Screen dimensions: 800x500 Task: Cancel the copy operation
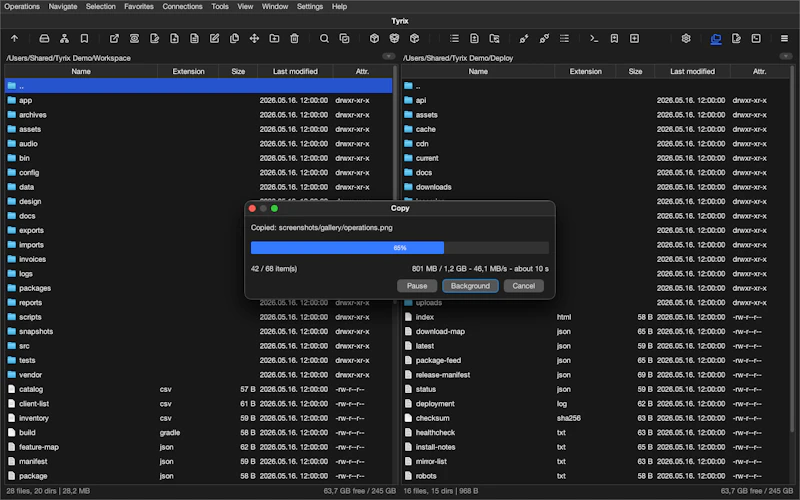point(523,286)
